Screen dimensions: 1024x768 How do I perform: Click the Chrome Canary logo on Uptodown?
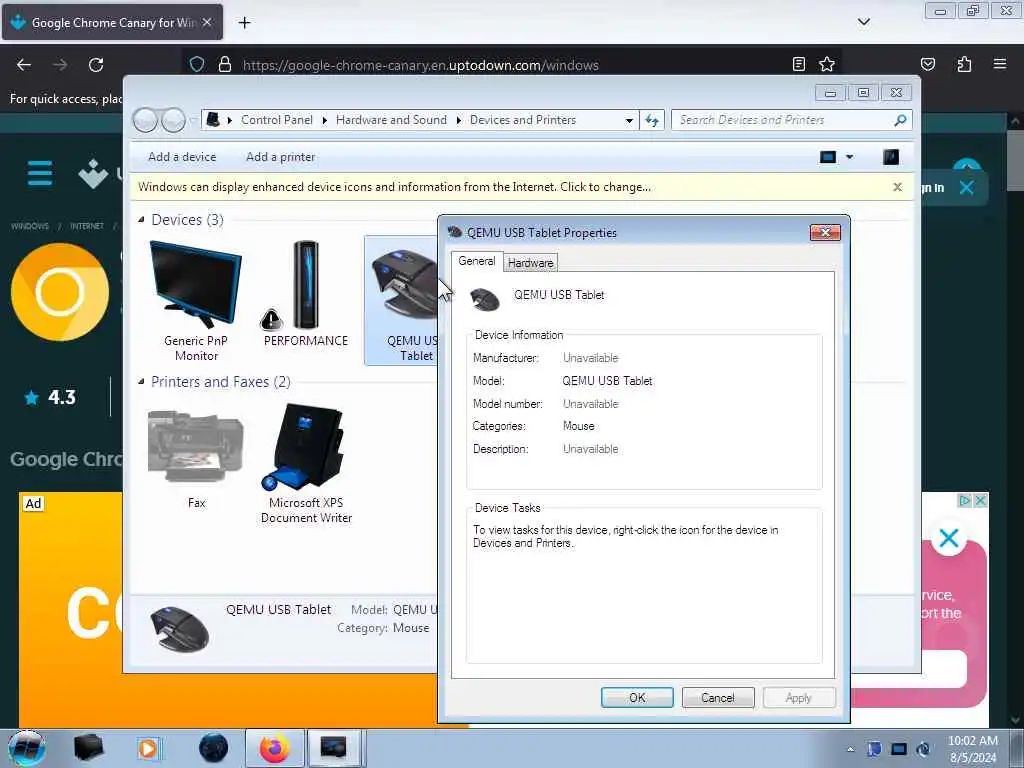59,292
